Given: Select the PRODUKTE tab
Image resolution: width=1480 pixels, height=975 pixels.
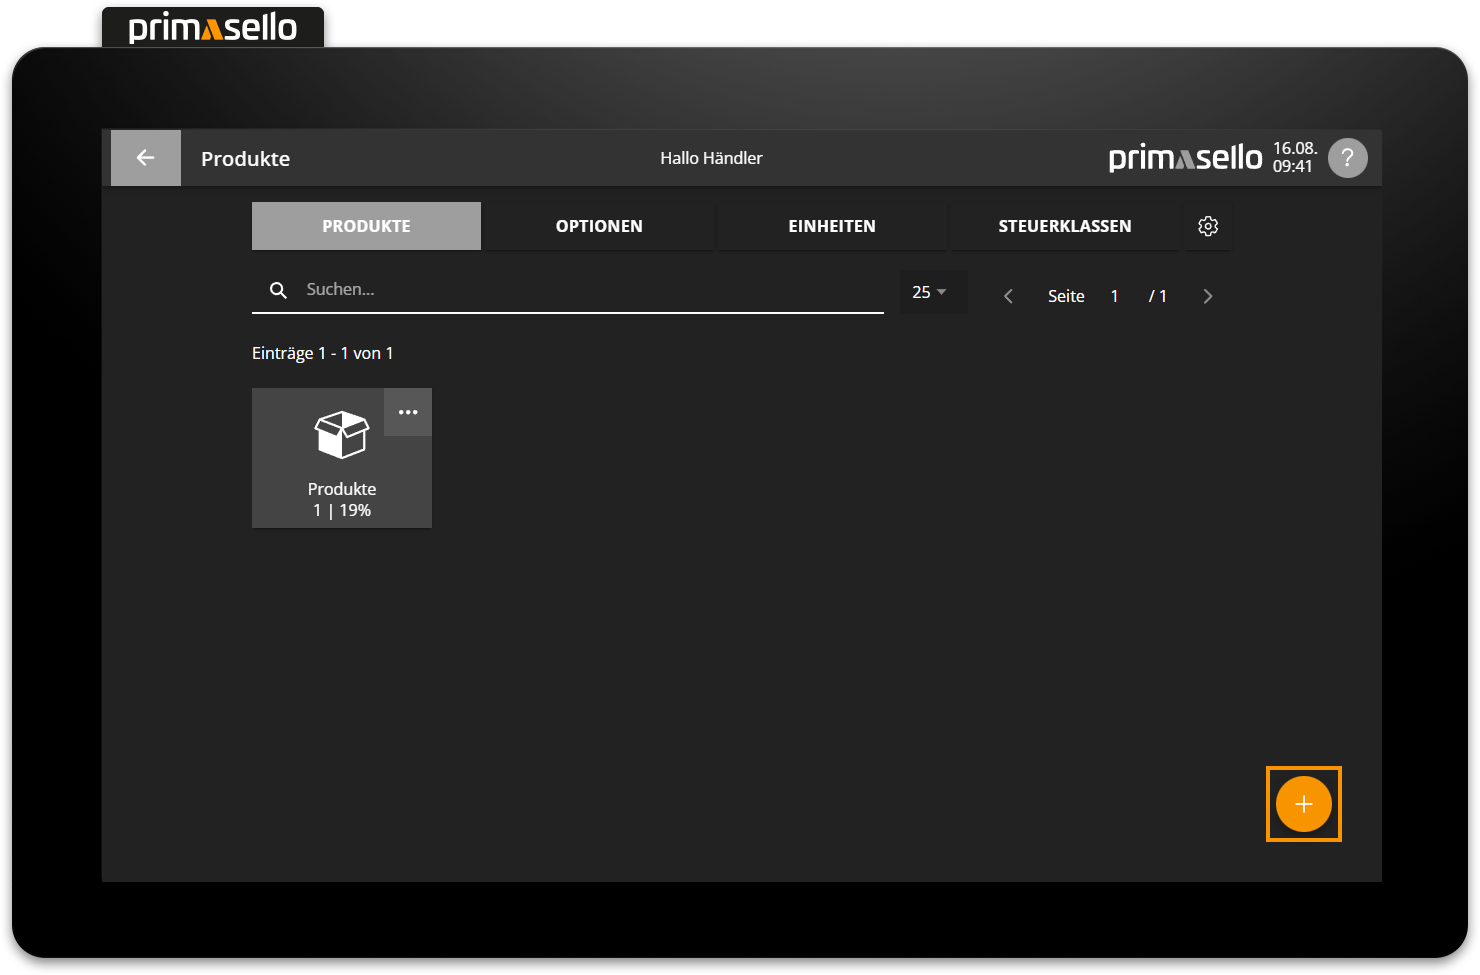Looking at the screenshot, I should [x=366, y=226].
